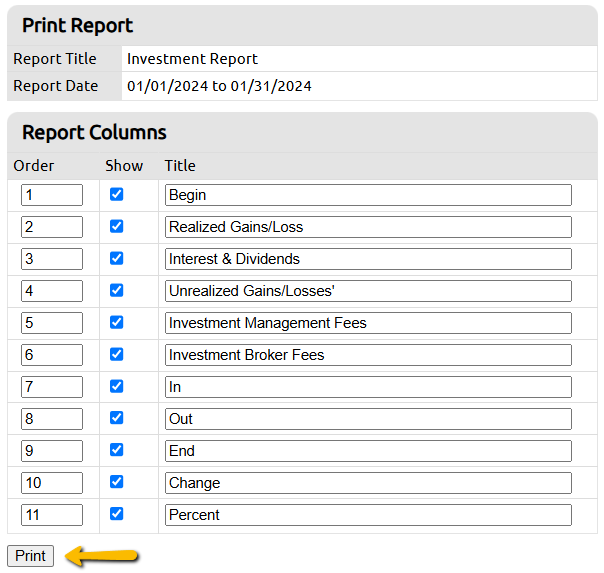604x573 pixels.
Task: Focus the Order field containing 1
Action: tap(52, 195)
